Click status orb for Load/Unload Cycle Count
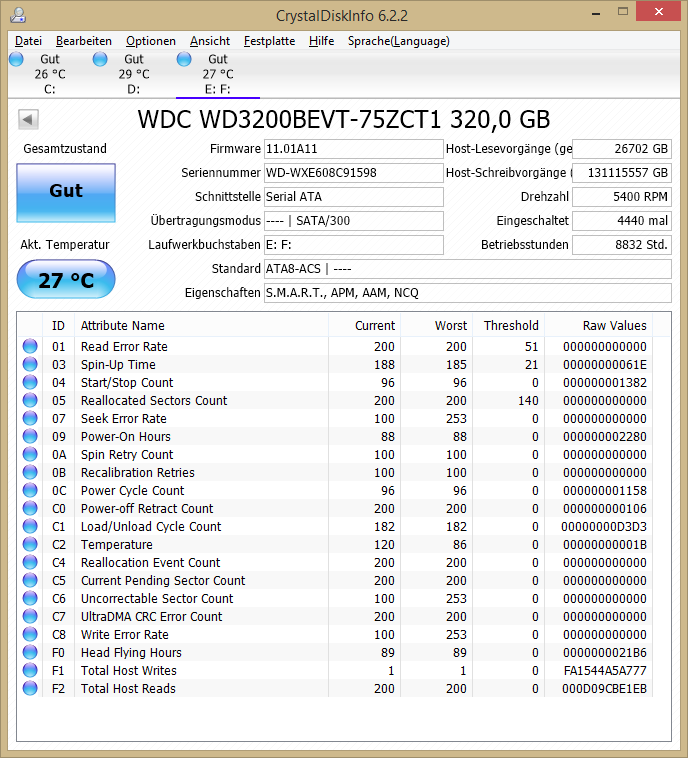 [x=30, y=526]
